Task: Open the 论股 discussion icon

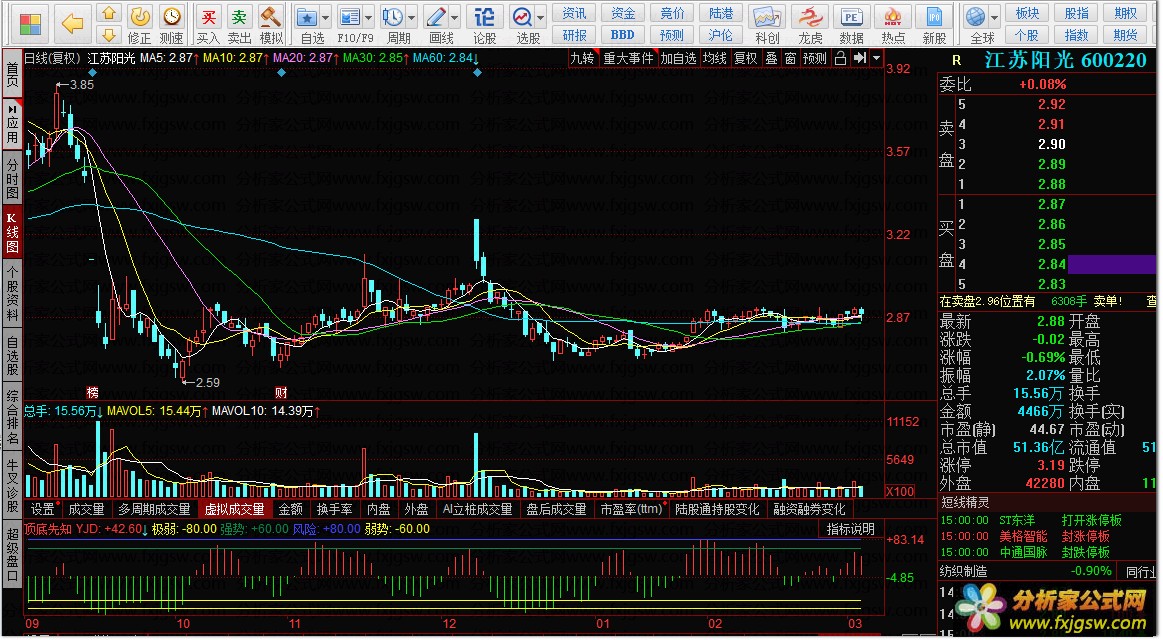Action: pyautogui.click(x=484, y=16)
